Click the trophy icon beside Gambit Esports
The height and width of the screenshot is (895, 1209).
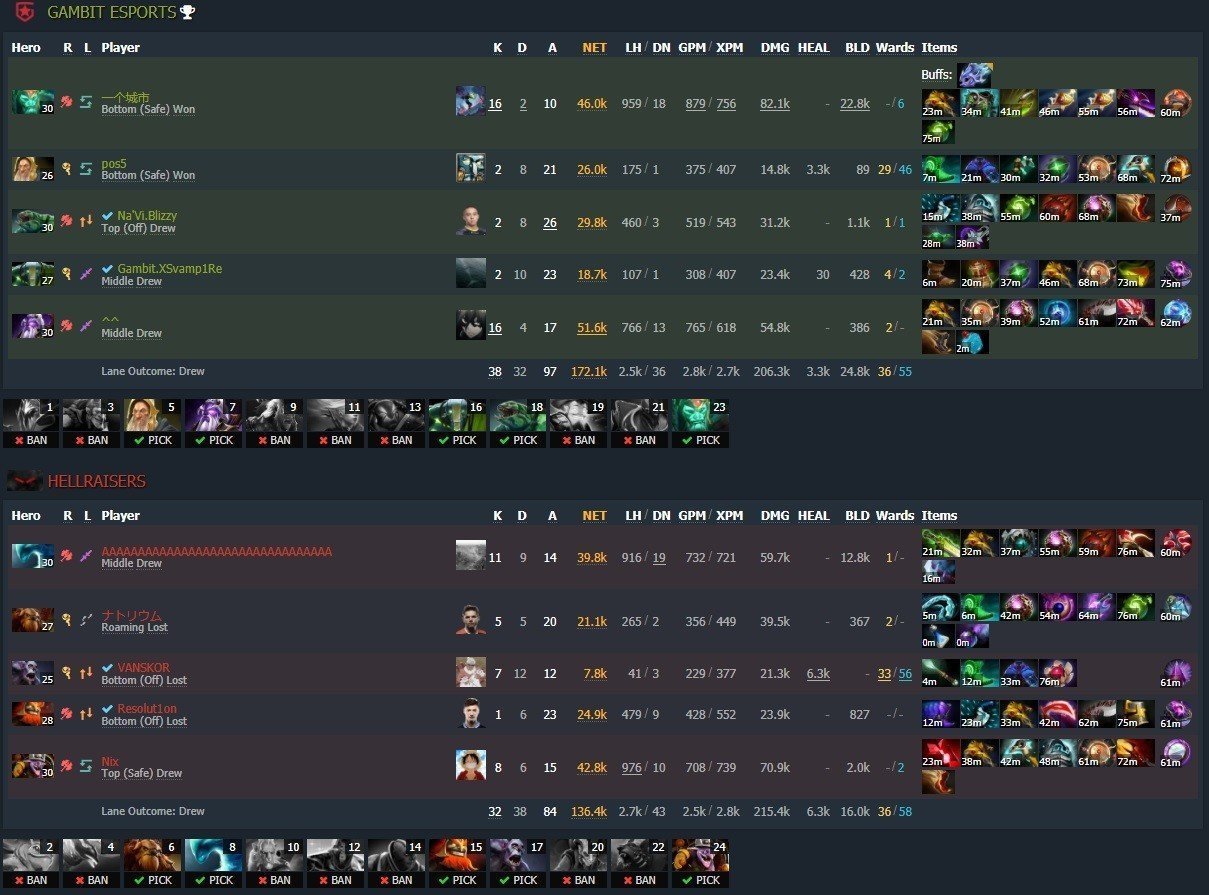tap(188, 13)
